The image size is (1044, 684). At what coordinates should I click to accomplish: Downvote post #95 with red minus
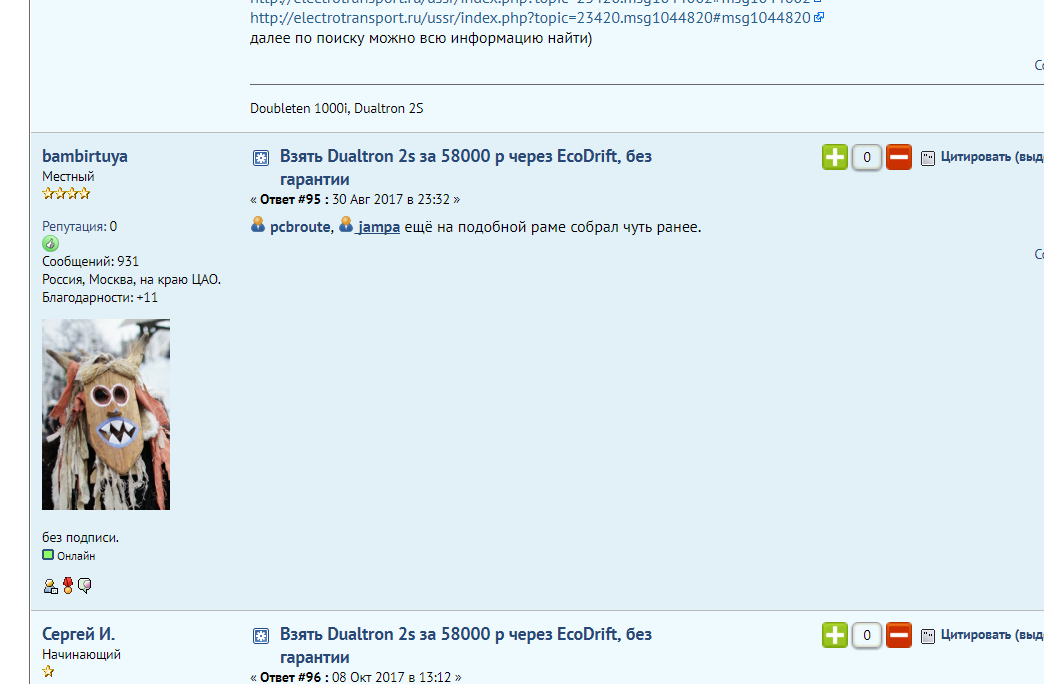[898, 157]
